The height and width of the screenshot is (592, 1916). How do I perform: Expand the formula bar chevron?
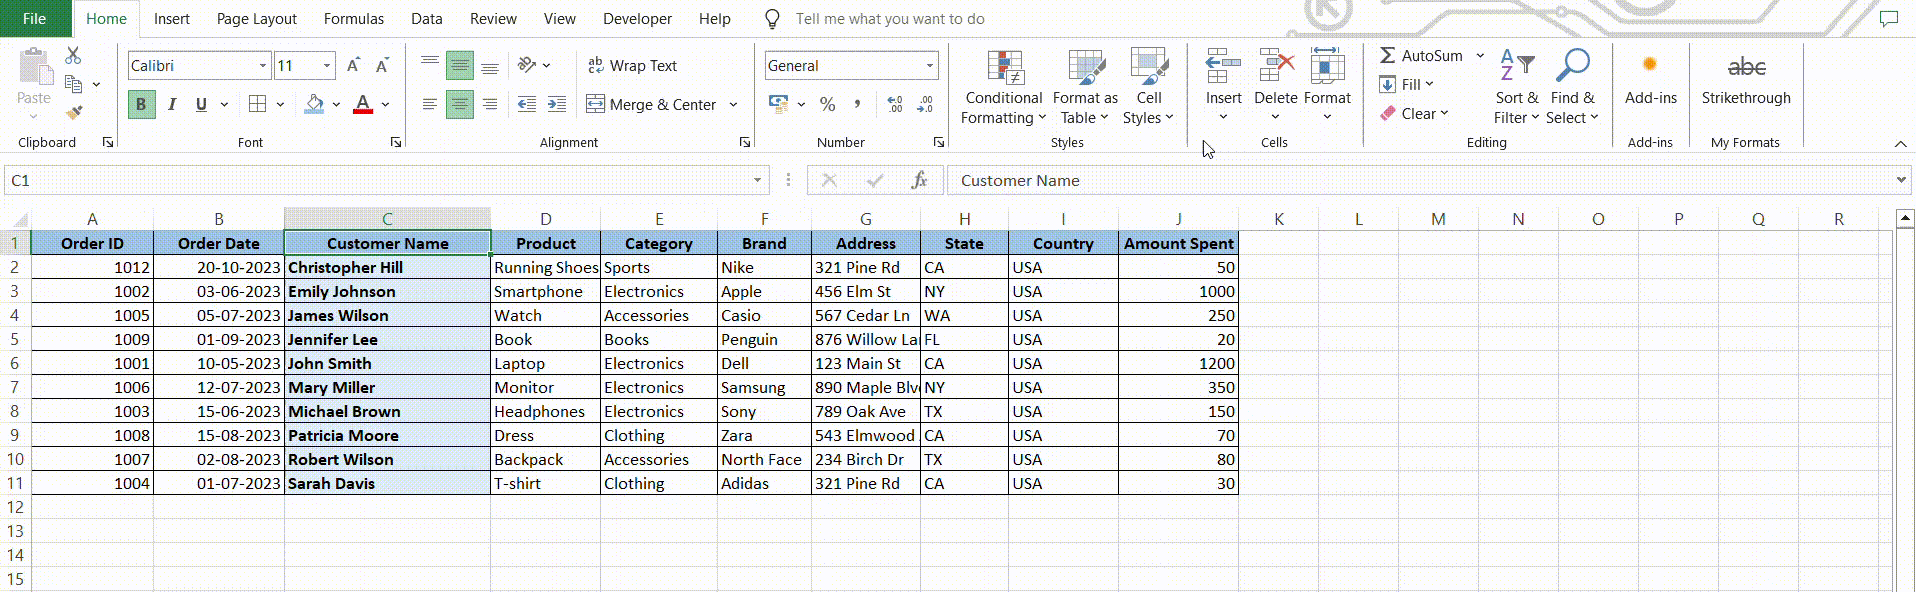coord(1901,180)
